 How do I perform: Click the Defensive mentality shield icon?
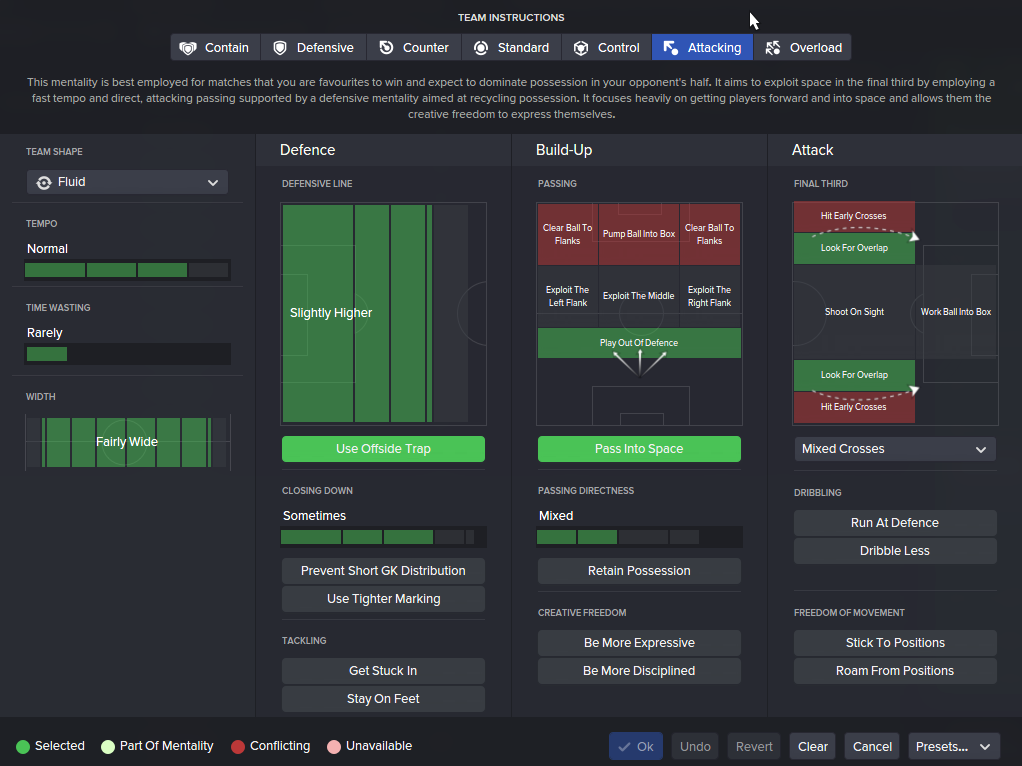[280, 48]
